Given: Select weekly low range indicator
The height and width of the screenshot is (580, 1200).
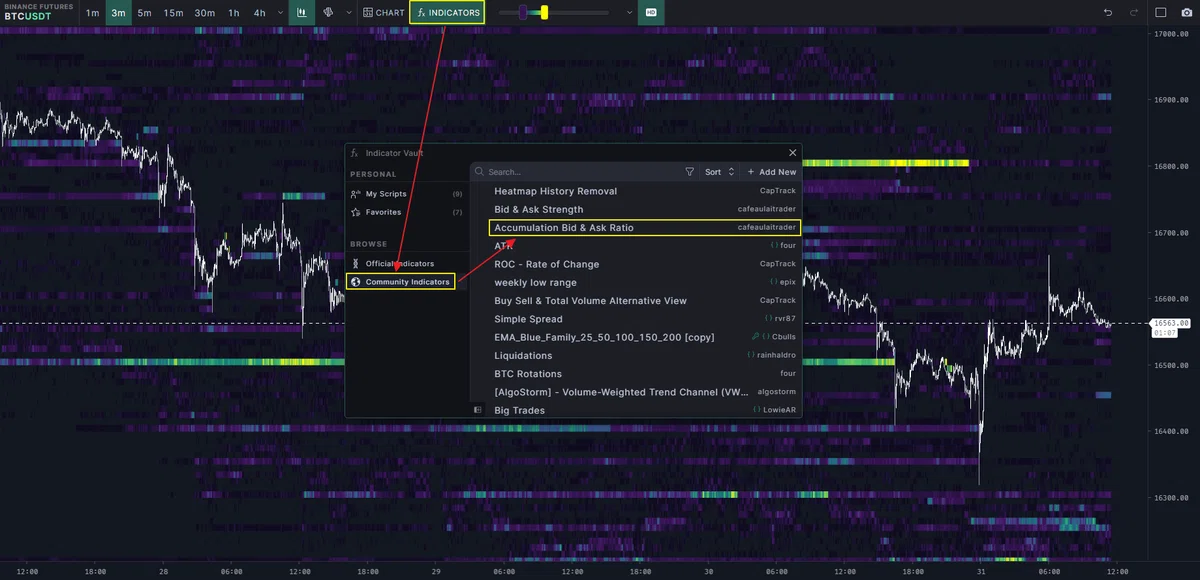Looking at the screenshot, I should click(x=644, y=283).
